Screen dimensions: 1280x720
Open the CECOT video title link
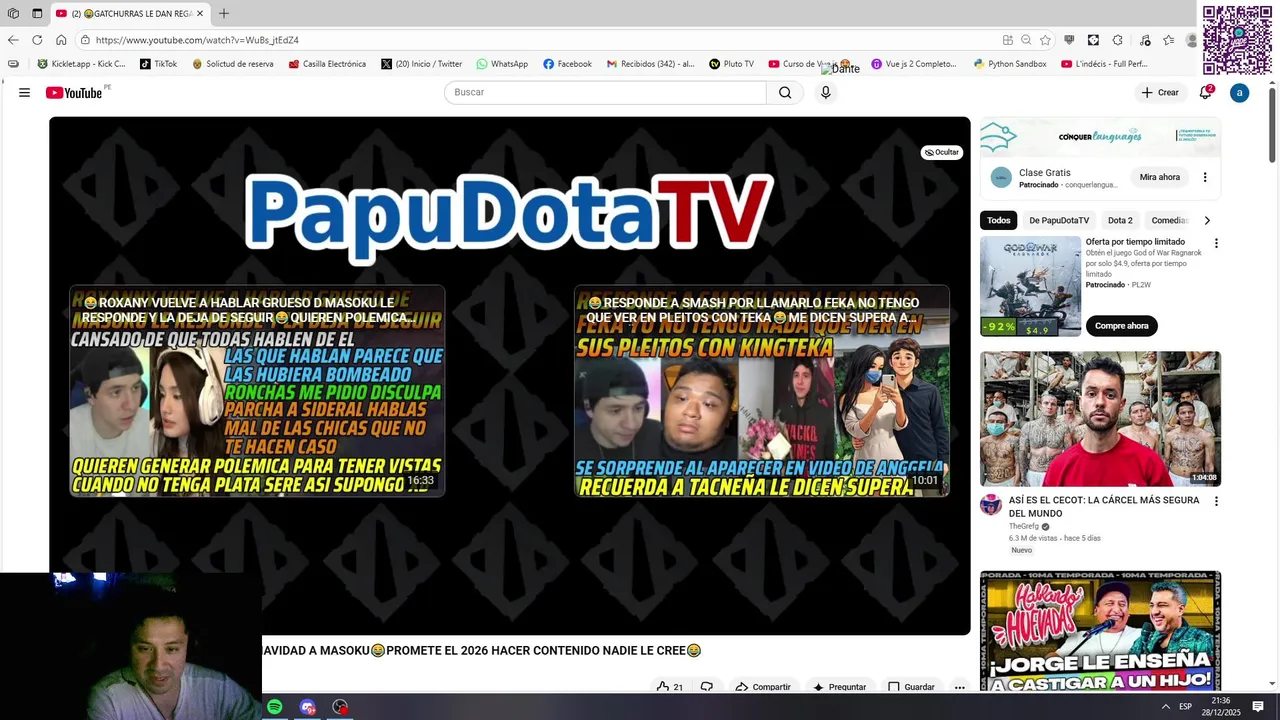click(1104, 507)
